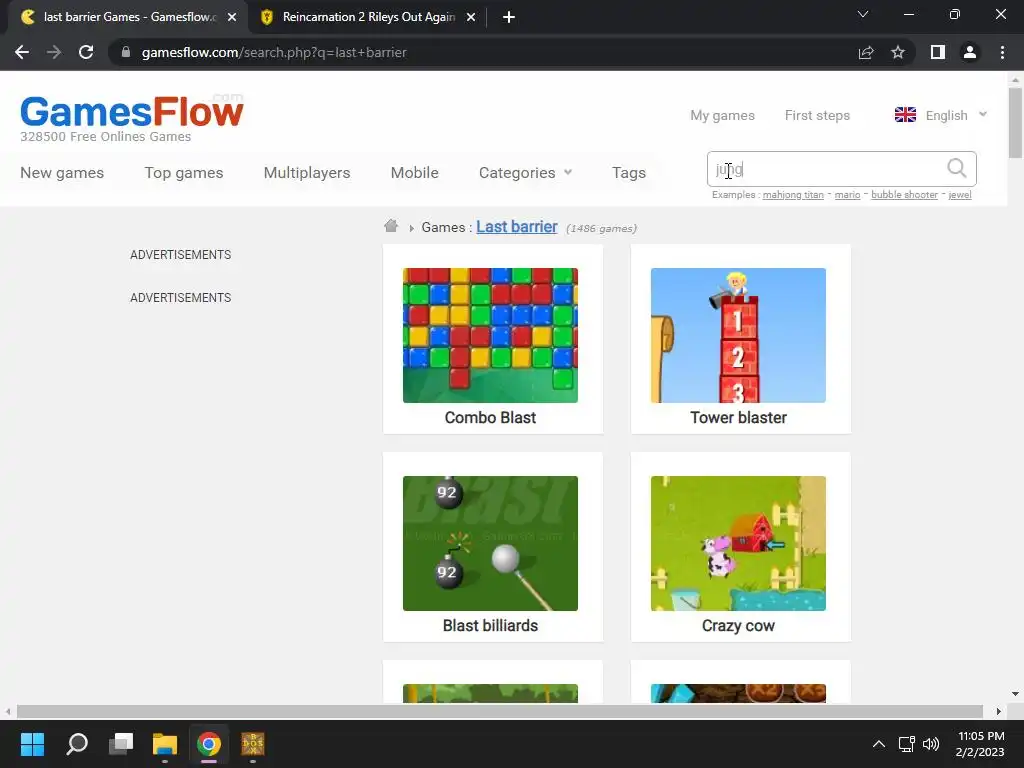This screenshot has width=1024, height=768.
Task: Open Tags page
Action: point(629,172)
